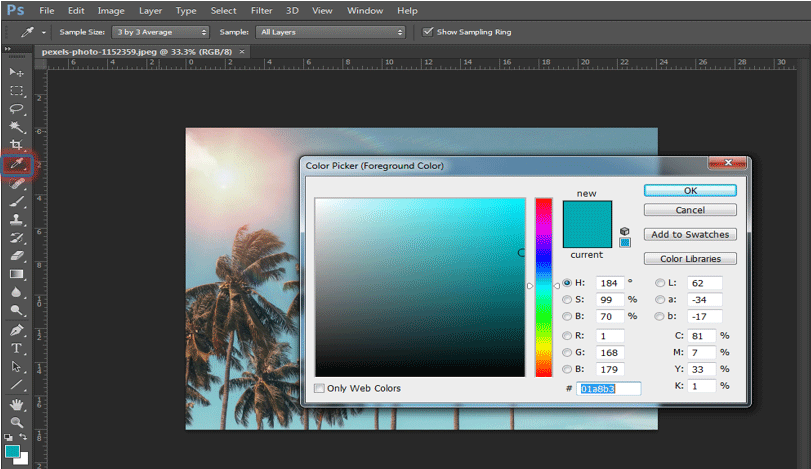Open the Layer menu
This screenshot has width=811, height=469.
coord(150,10)
